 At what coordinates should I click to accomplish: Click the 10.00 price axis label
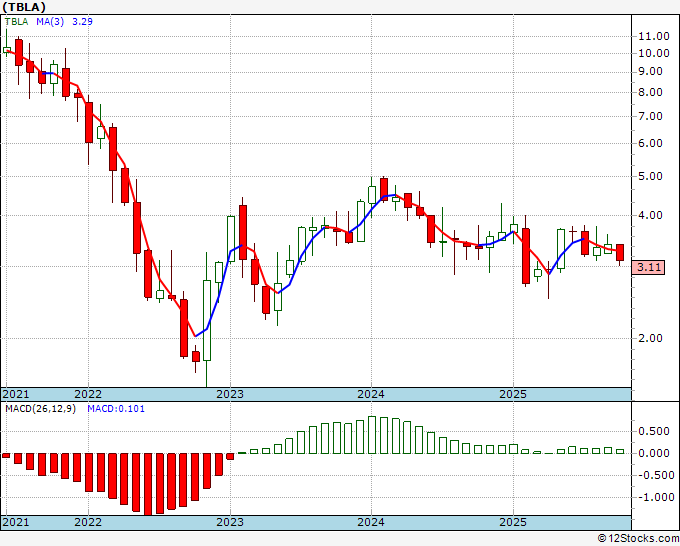654,53
